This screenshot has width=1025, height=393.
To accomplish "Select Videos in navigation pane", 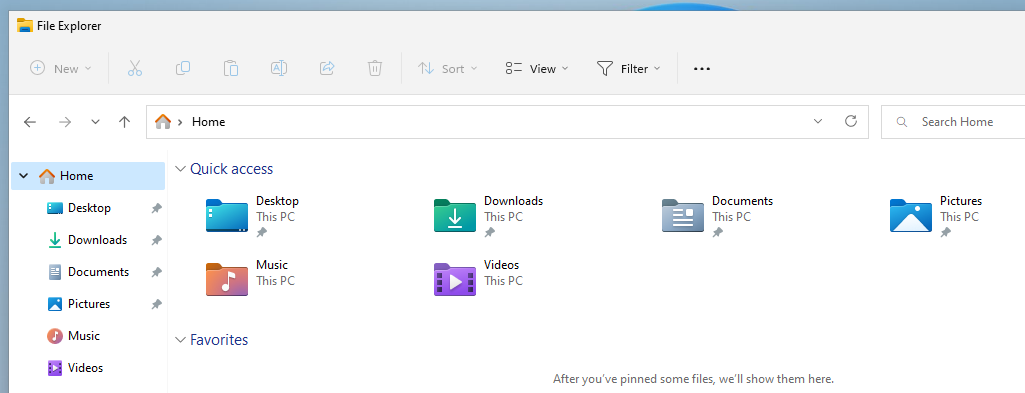I will 88,368.
